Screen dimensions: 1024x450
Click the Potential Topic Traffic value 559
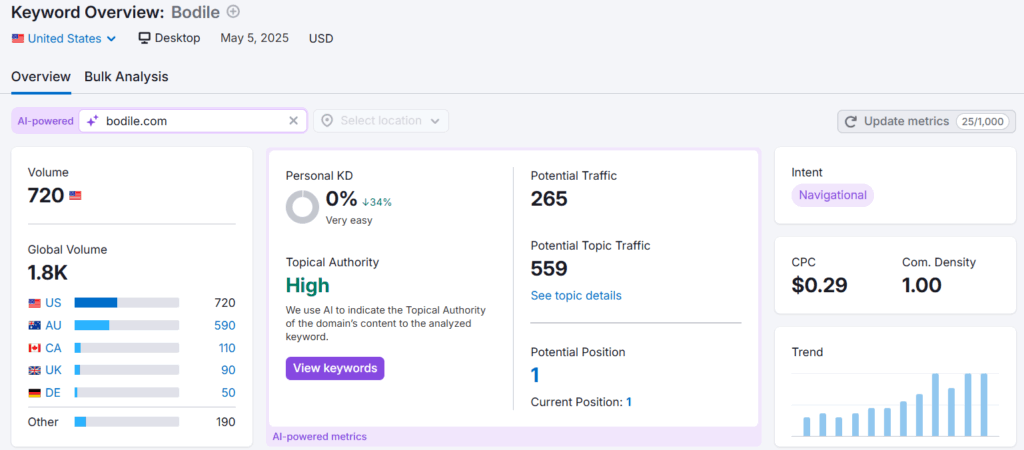tap(549, 268)
